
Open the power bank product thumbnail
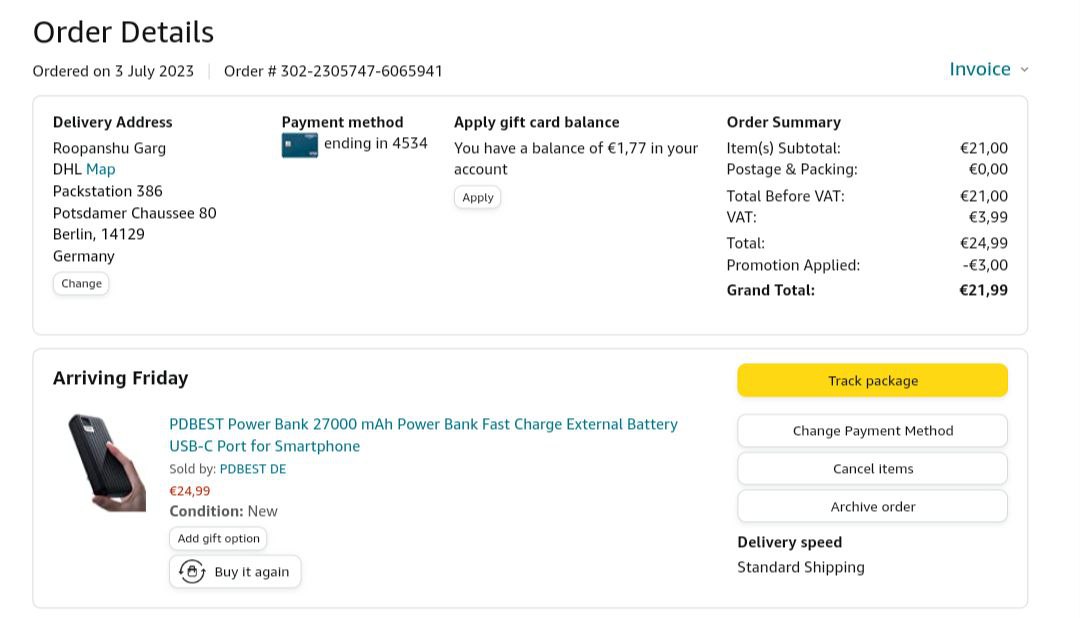click(107, 462)
